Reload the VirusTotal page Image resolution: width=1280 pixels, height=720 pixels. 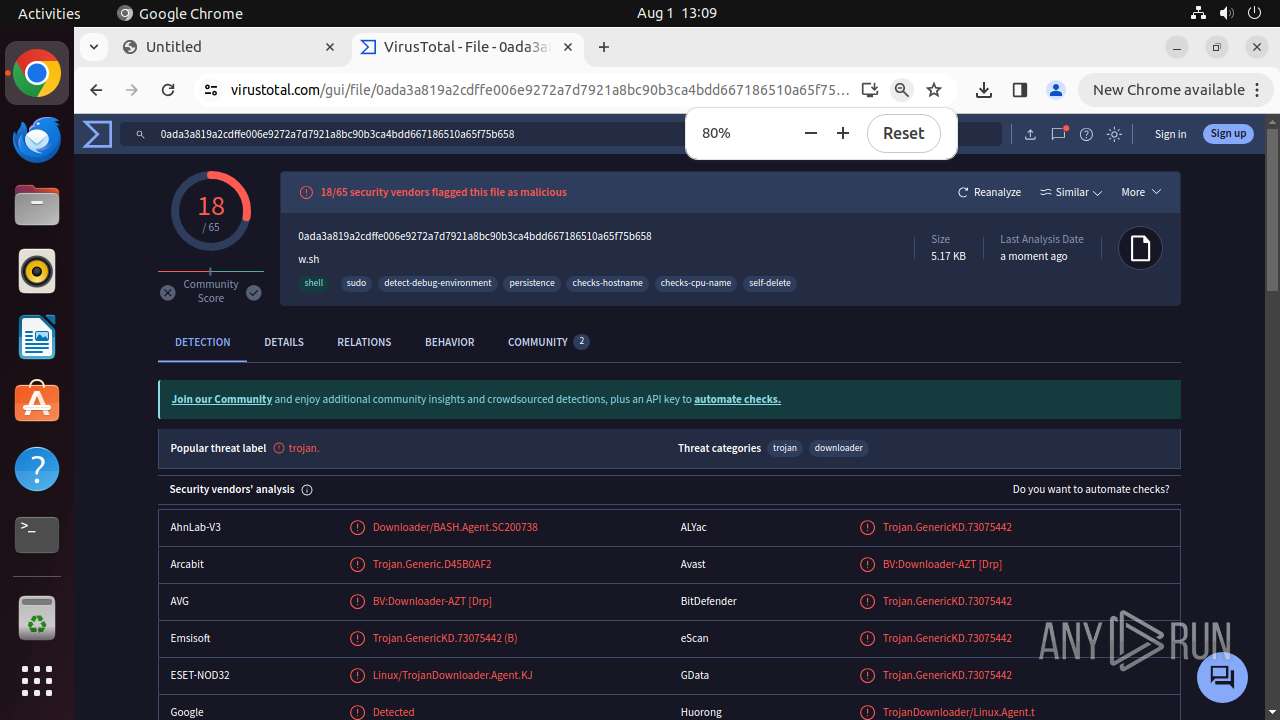(x=168, y=90)
